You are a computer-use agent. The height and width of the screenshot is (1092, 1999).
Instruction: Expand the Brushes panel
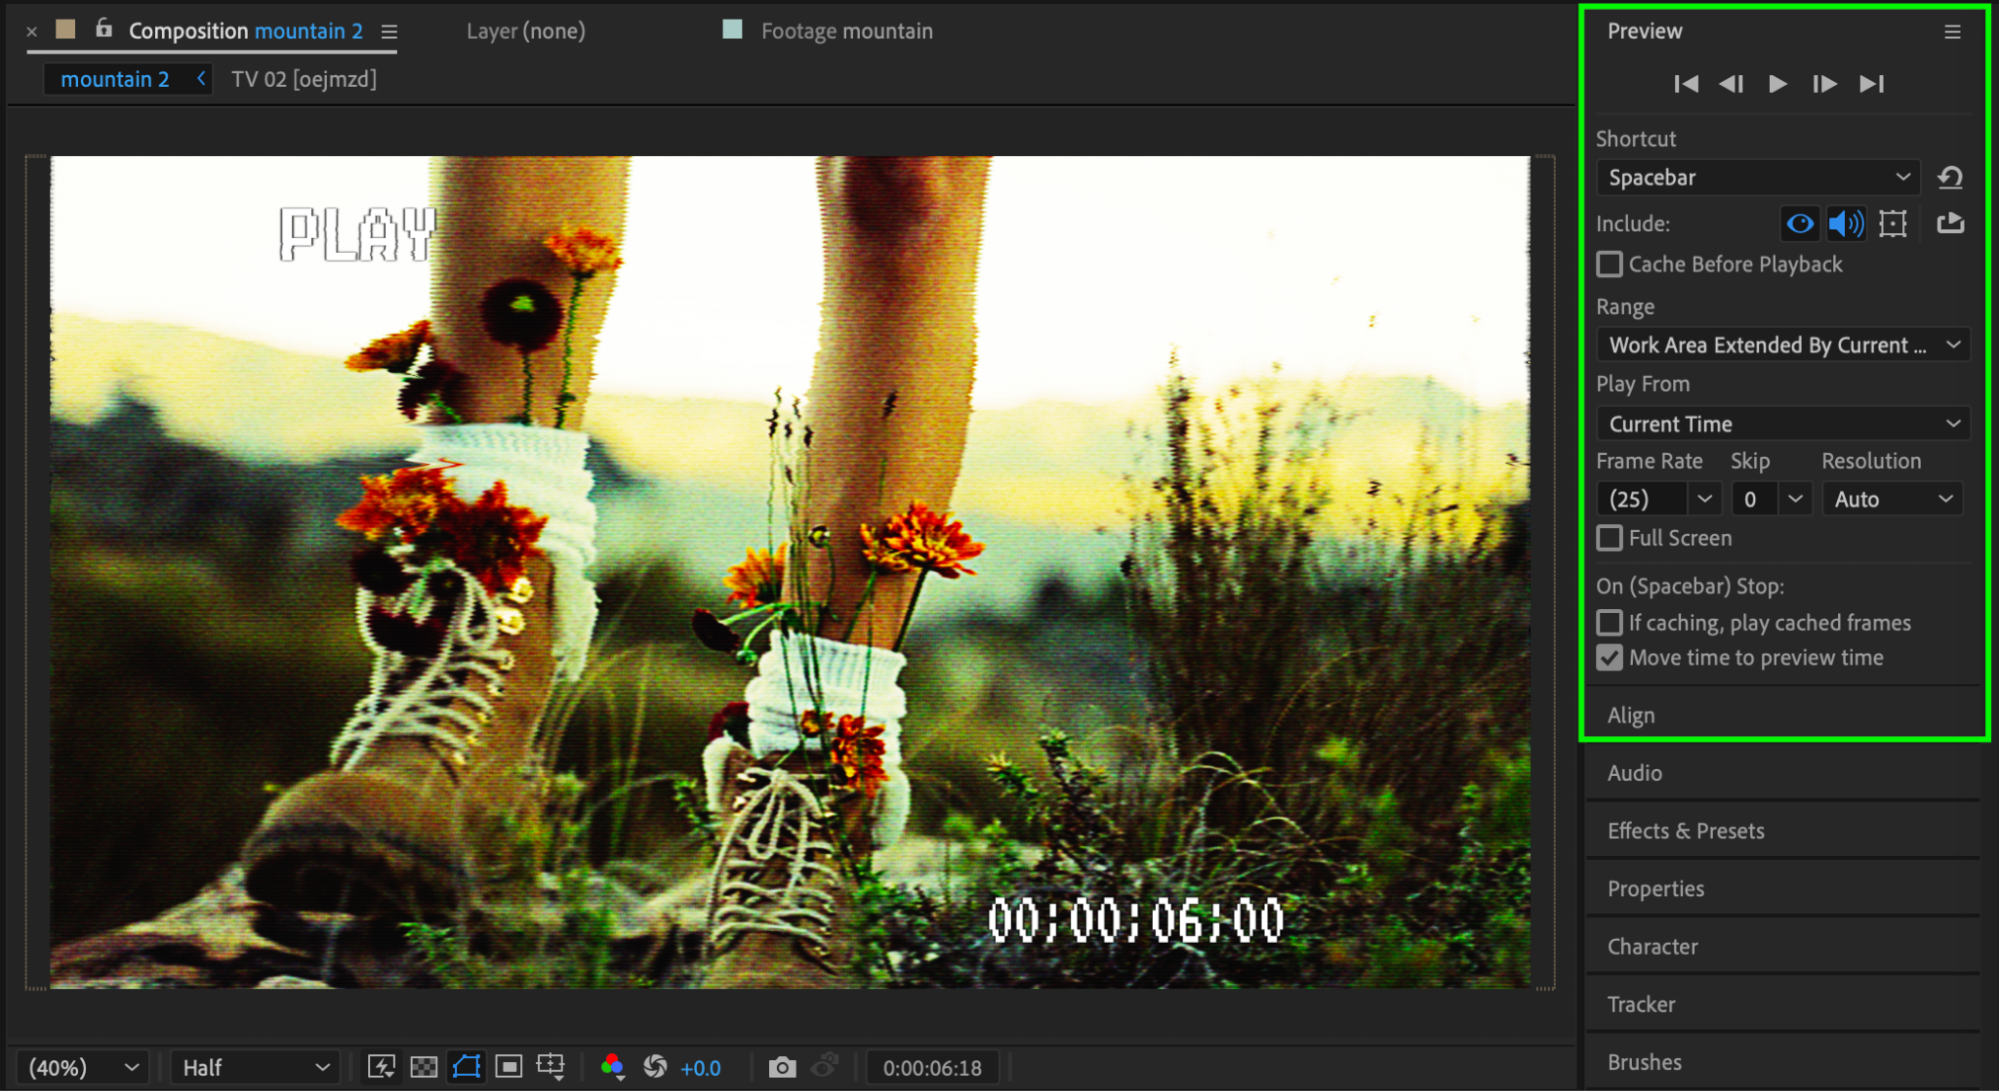coord(1783,1062)
